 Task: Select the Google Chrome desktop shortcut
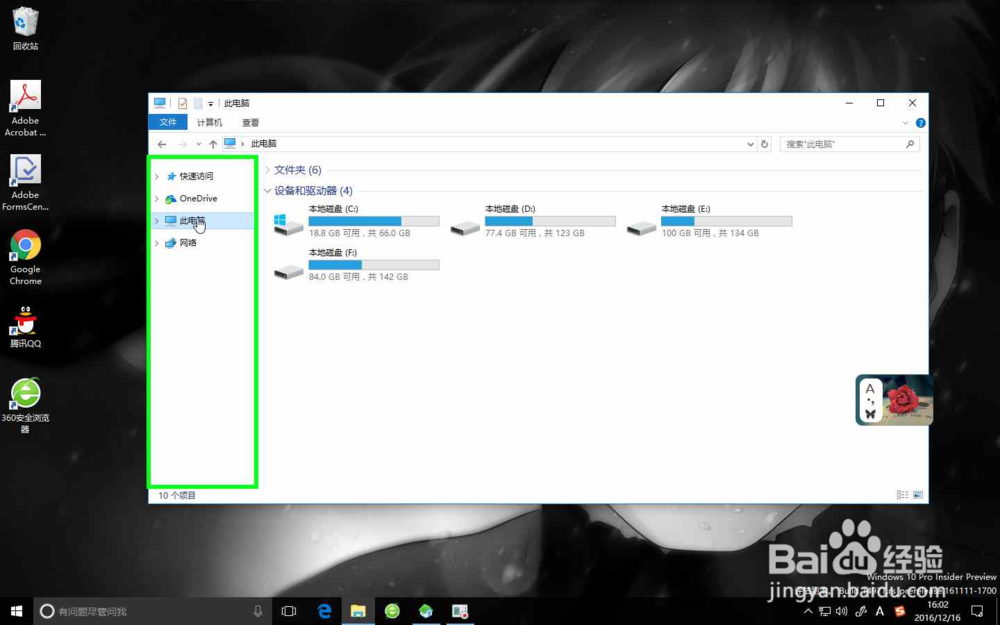click(25, 257)
